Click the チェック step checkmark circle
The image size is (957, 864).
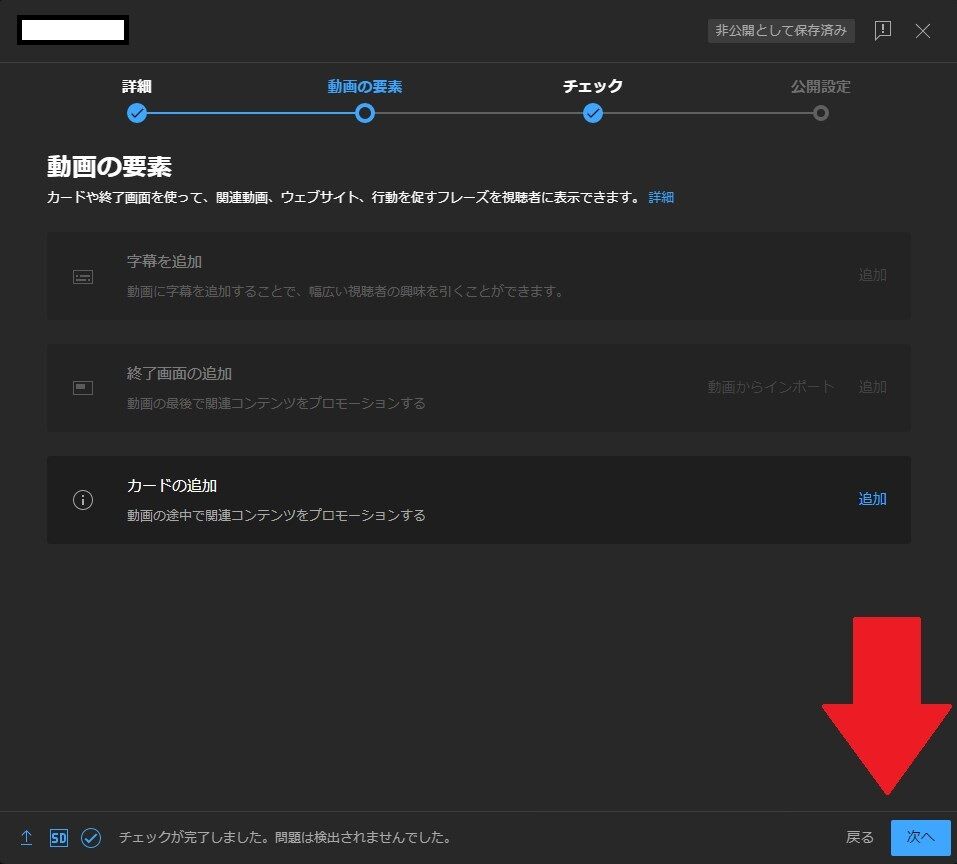pos(593,113)
